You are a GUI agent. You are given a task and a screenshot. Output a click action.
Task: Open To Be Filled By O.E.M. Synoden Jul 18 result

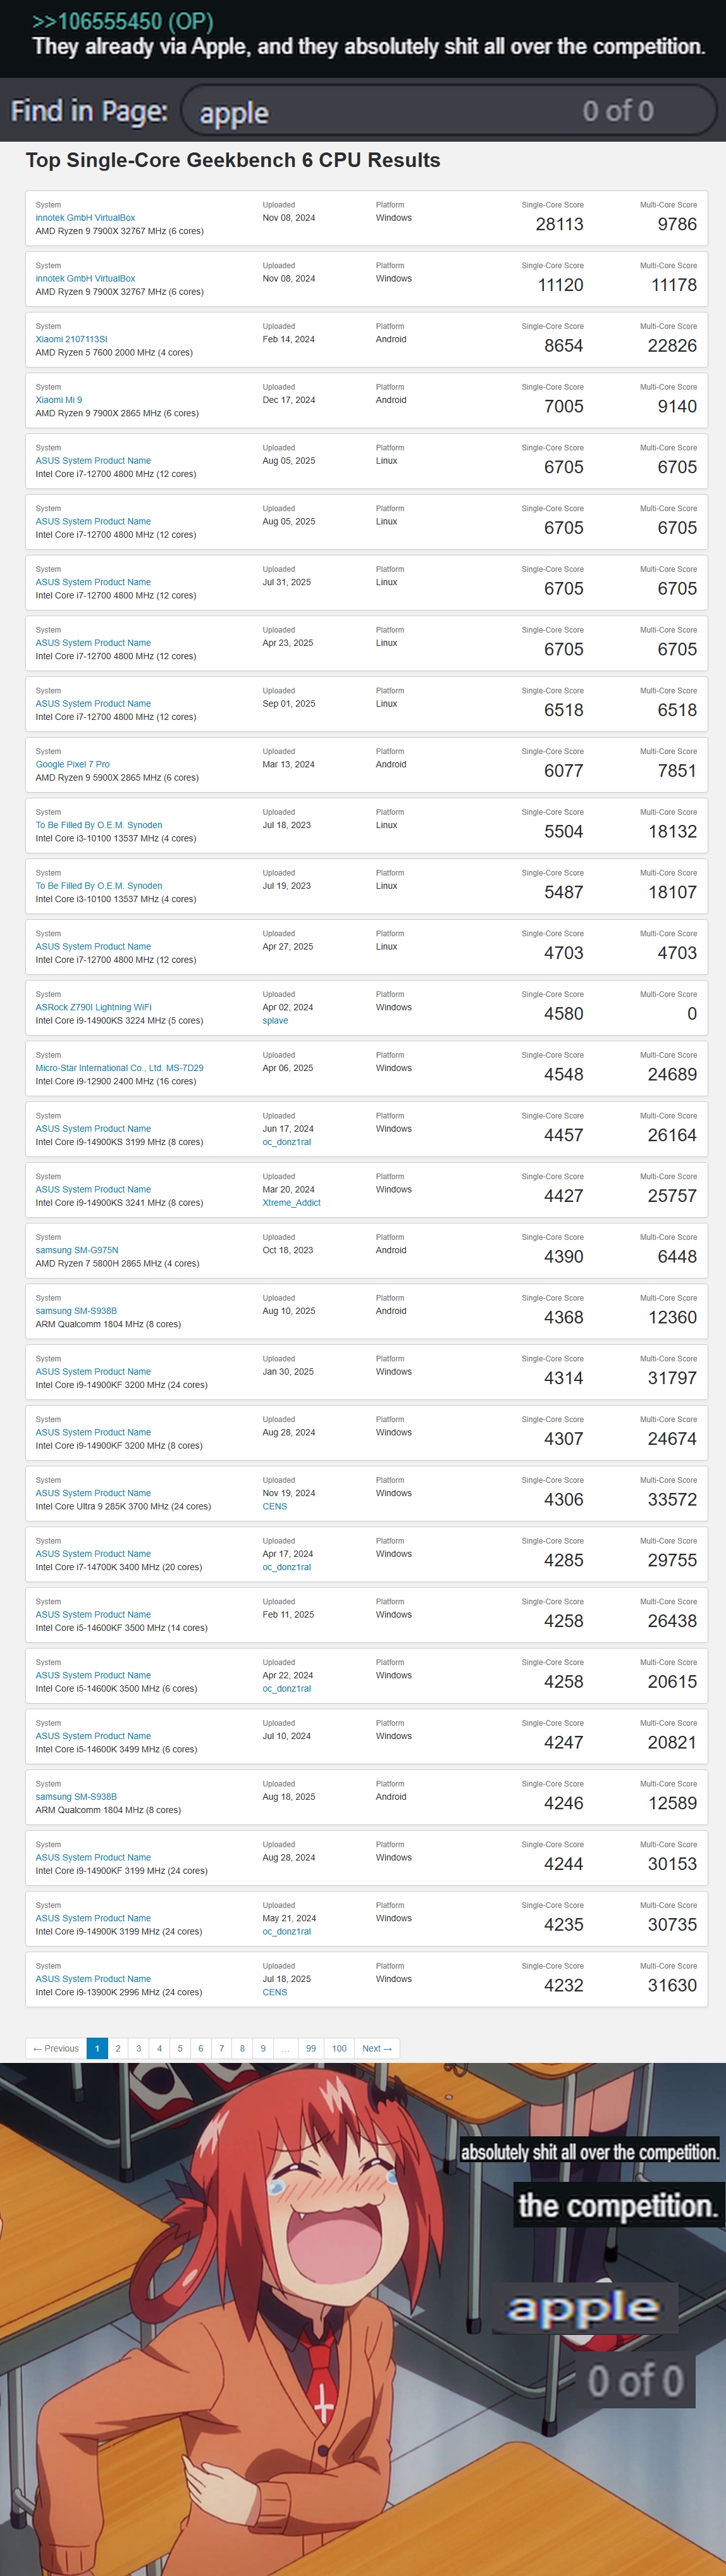pos(99,825)
